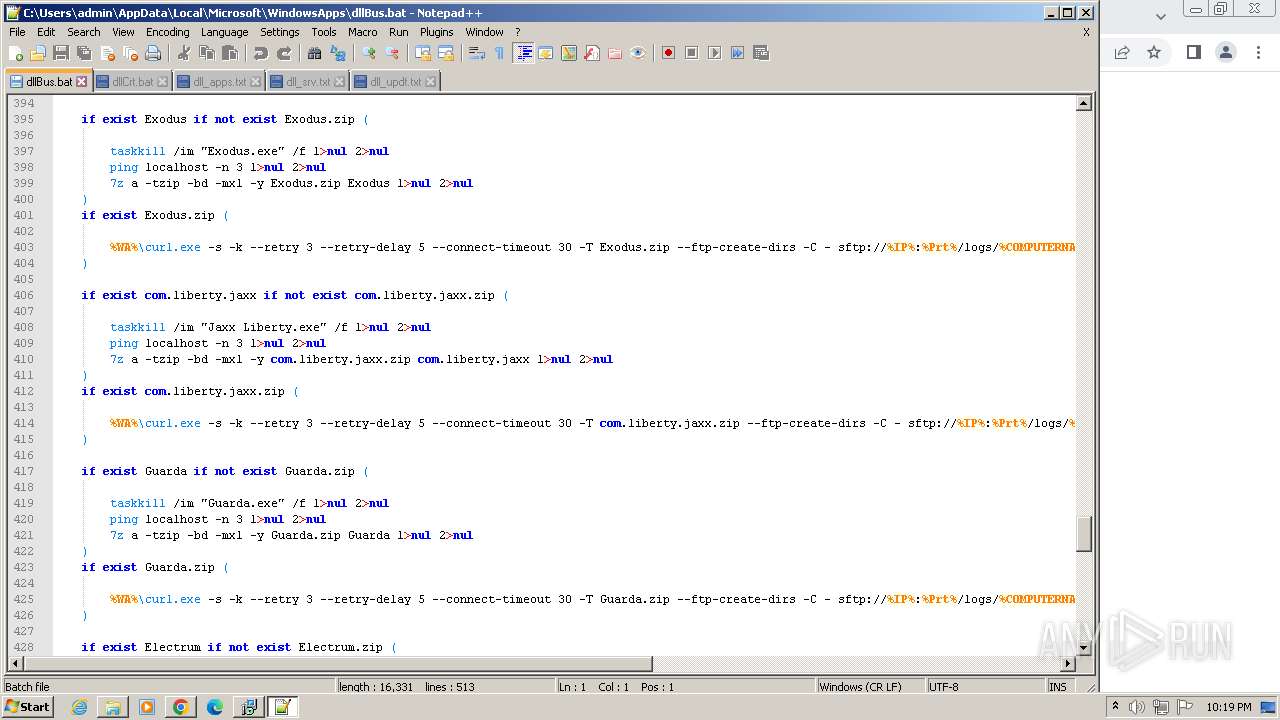Screen dimensions: 1280x720
Task: Open a file using the Open folder icon
Action: click(x=38, y=53)
